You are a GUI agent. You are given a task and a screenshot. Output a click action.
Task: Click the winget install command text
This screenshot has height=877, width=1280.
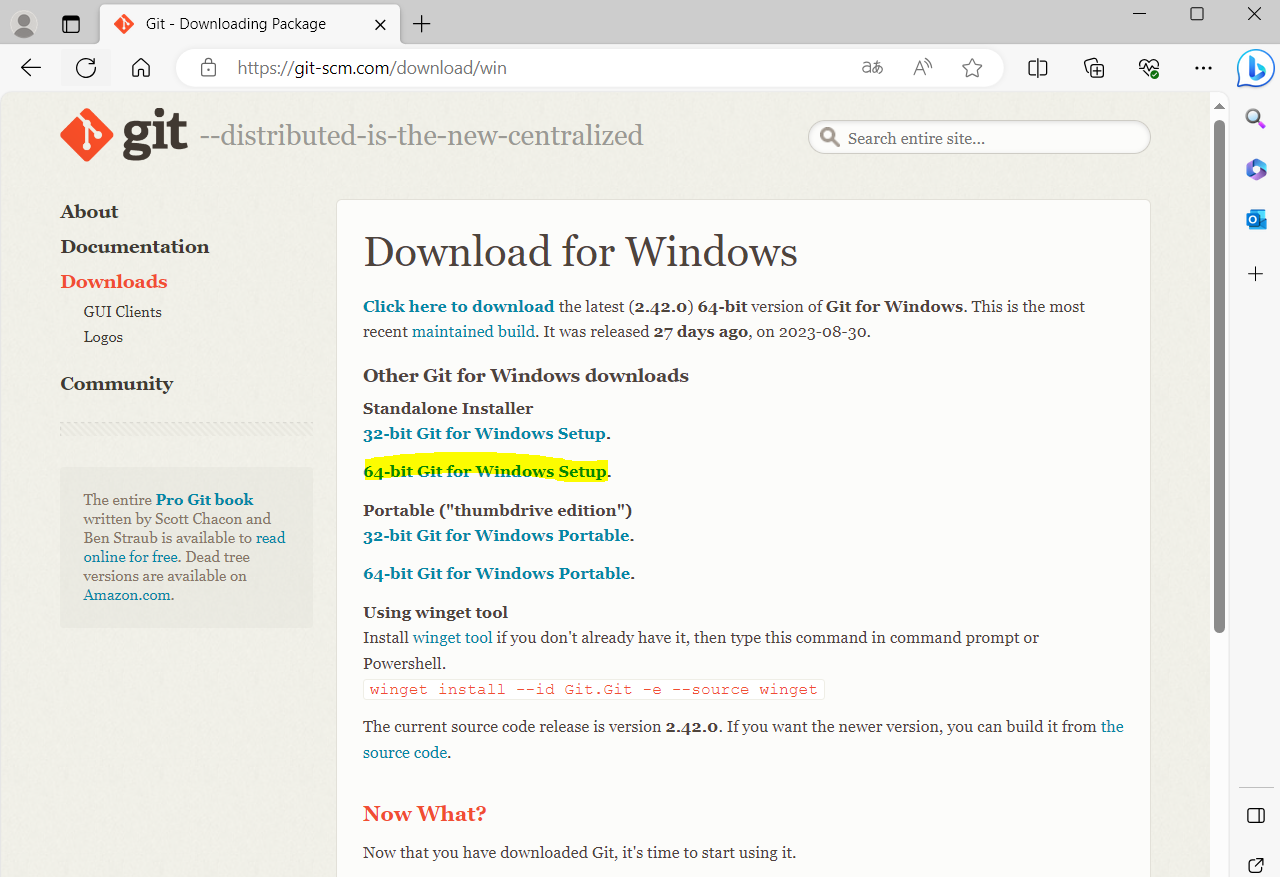(x=593, y=689)
